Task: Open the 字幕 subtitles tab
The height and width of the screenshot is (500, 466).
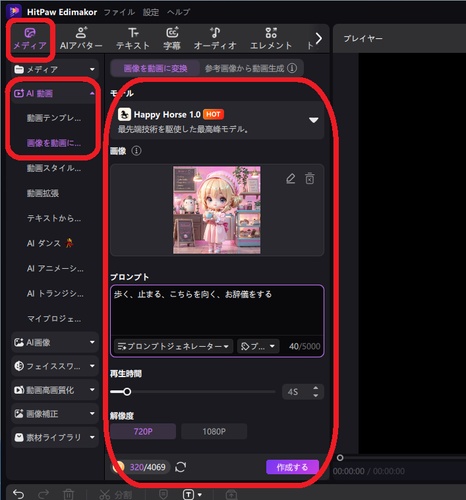Action: coord(172,39)
